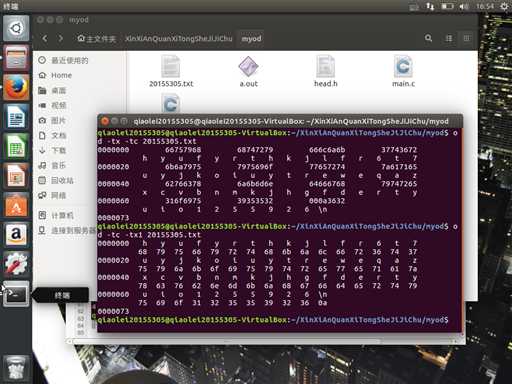The width and height of the screenshot is (512, 384).
Task: Open LibreOffice Impress from the launcher
Action: pyautogui.click(x=16, y=176)
